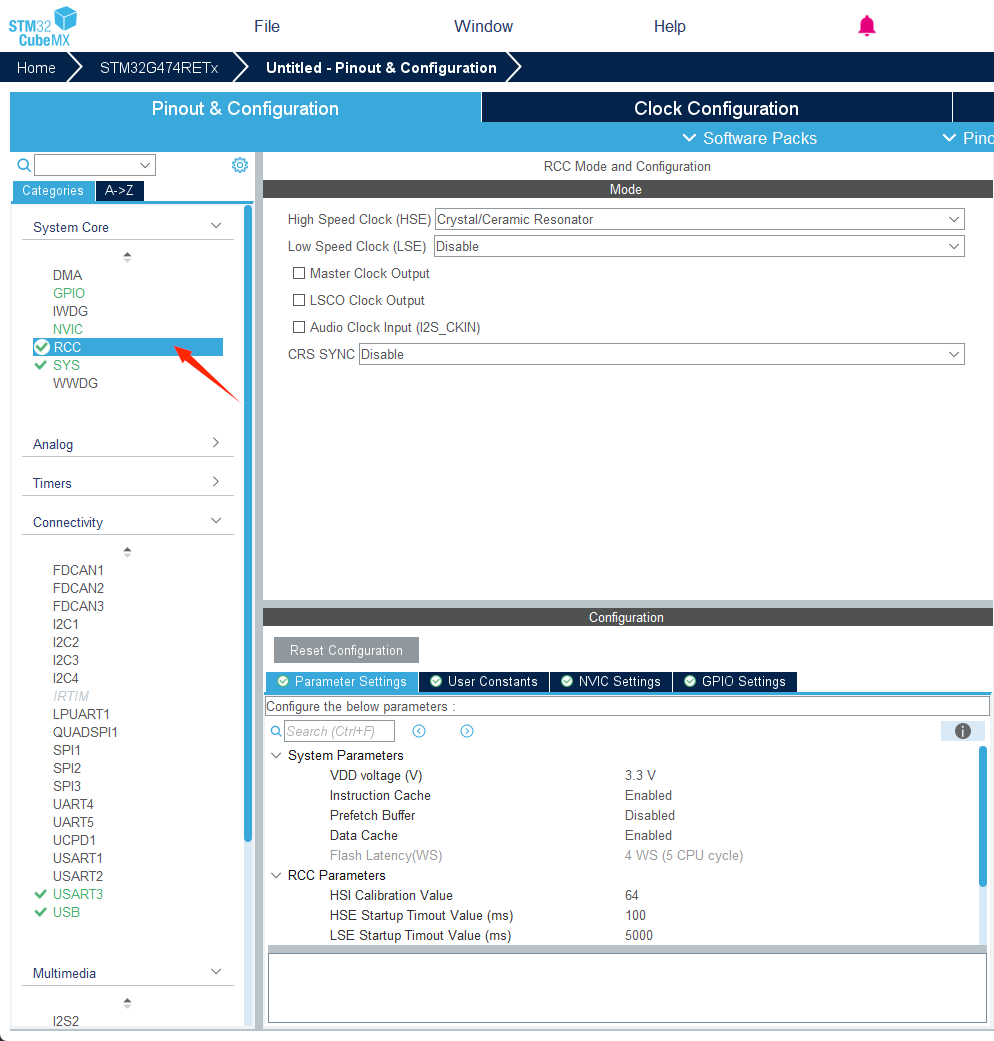The image size is (994, 1041).
Task: Collapse the RCC Parameters group
Action: pyautogui.click(x=276, y=876)
